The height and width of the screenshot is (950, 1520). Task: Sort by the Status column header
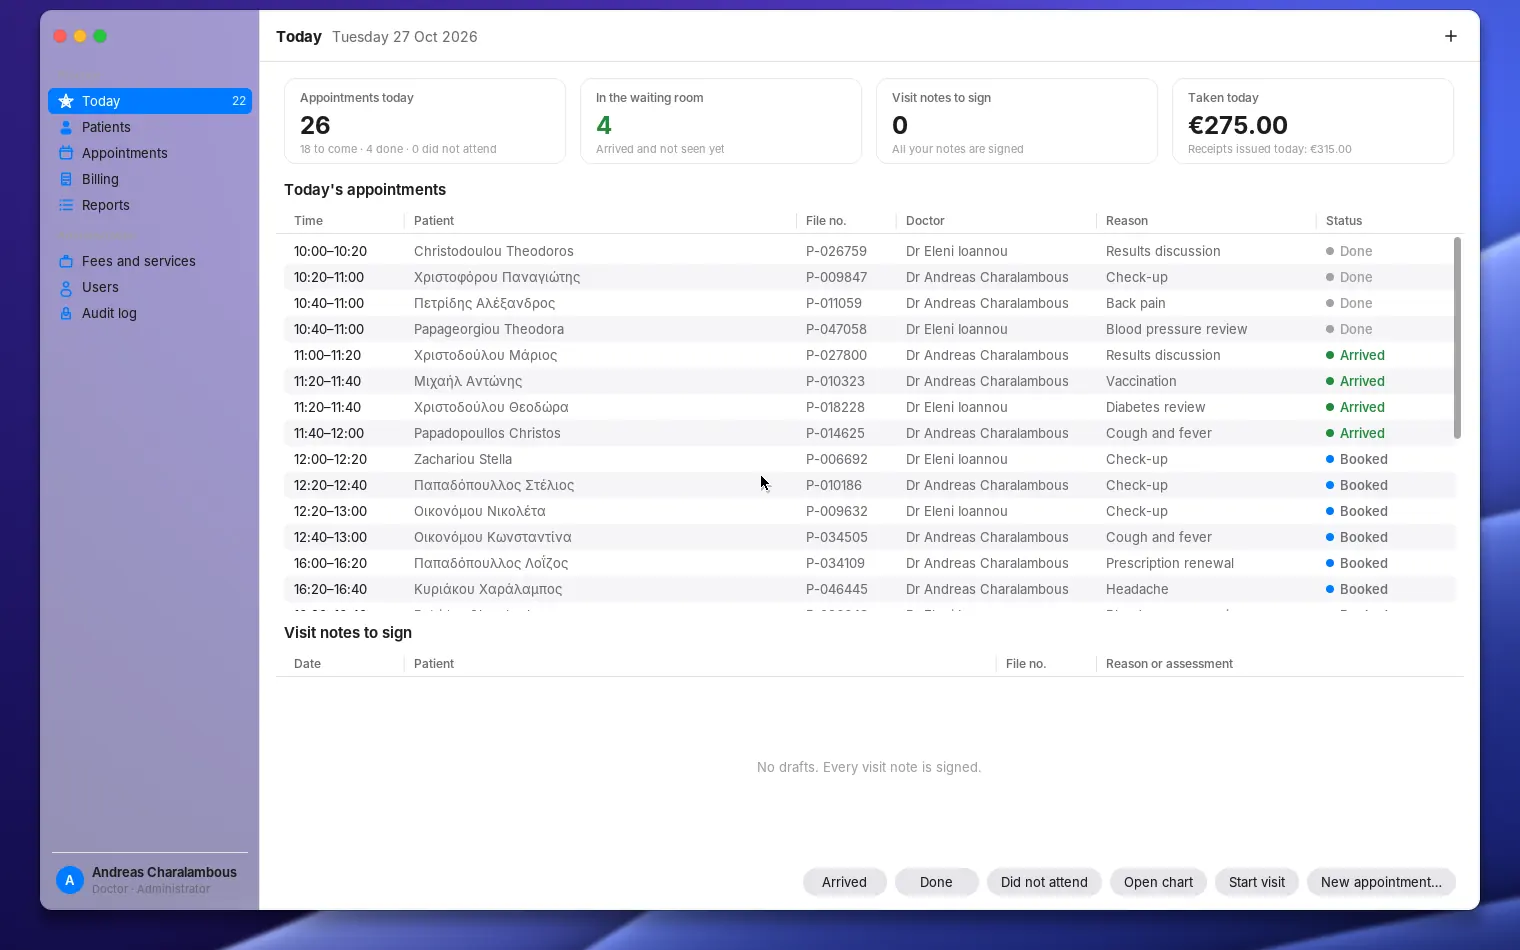tap(1385, 221)
